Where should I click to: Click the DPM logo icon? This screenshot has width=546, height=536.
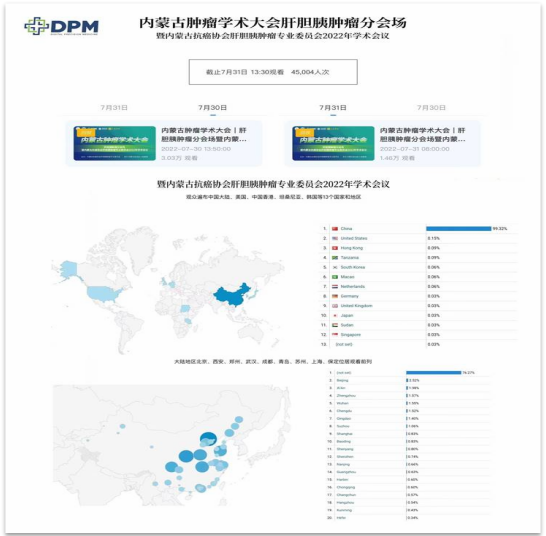tap(36, 26)
